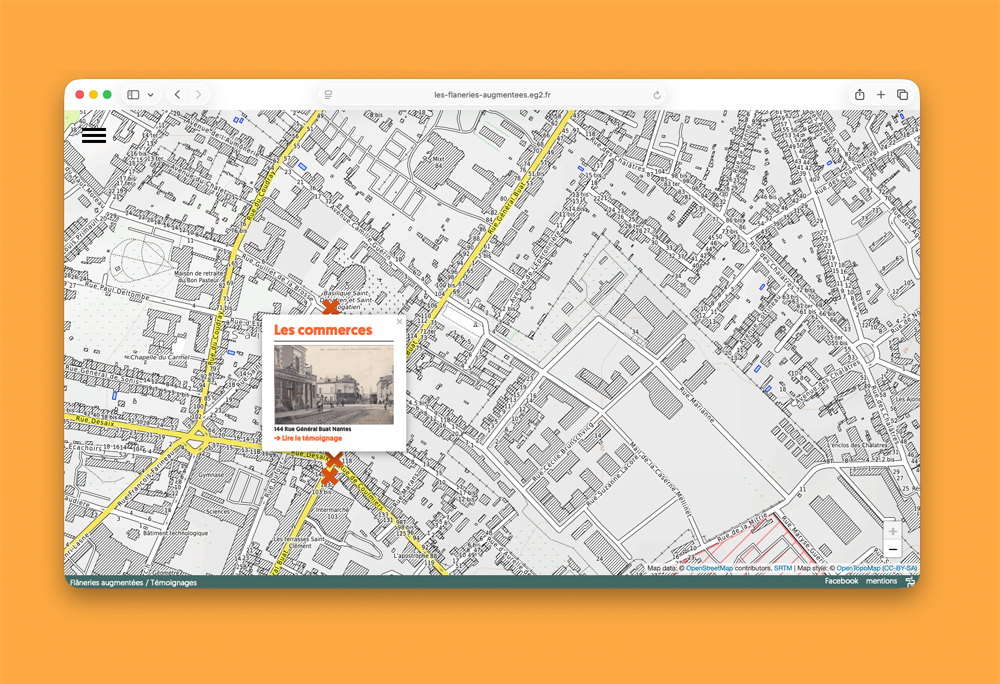This screenshot has height=684, width=1000.
Task: Select the orange X marker on Rue Desaix
Action: click(334, 460)
